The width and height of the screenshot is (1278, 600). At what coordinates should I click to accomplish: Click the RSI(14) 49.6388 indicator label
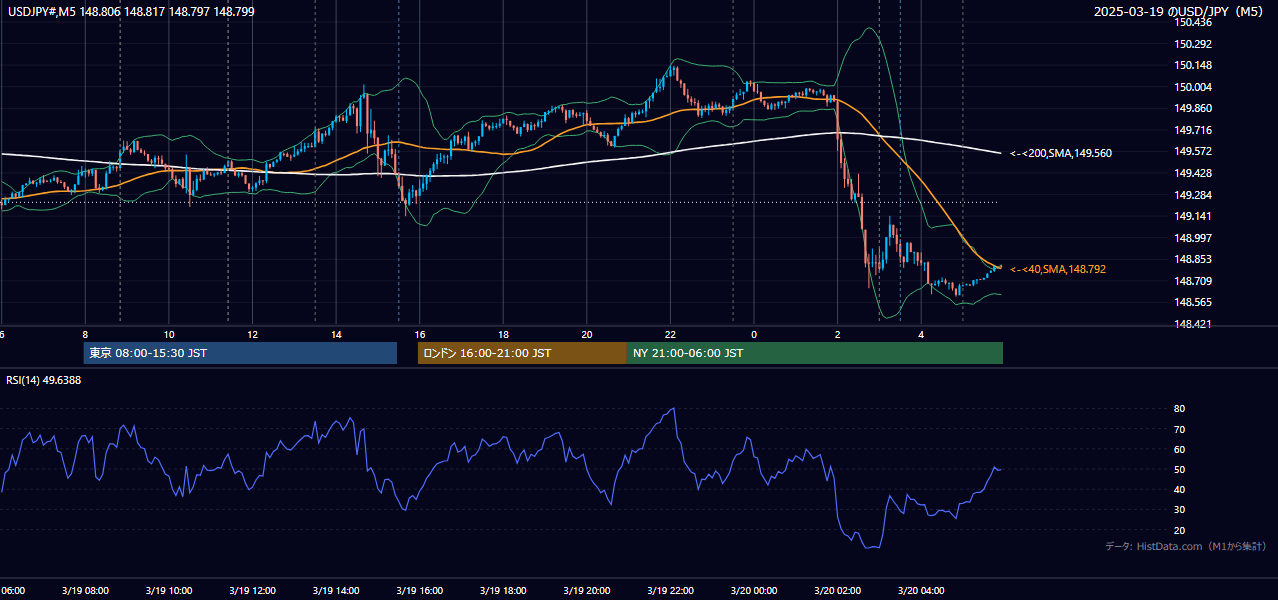(x=44, y=380)
